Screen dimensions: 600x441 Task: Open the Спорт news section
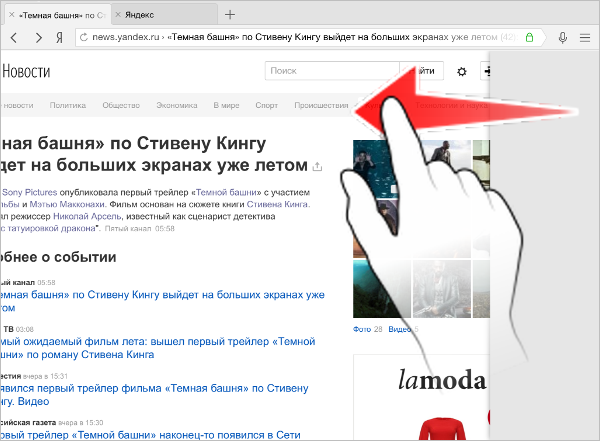(x=267, y=105)
